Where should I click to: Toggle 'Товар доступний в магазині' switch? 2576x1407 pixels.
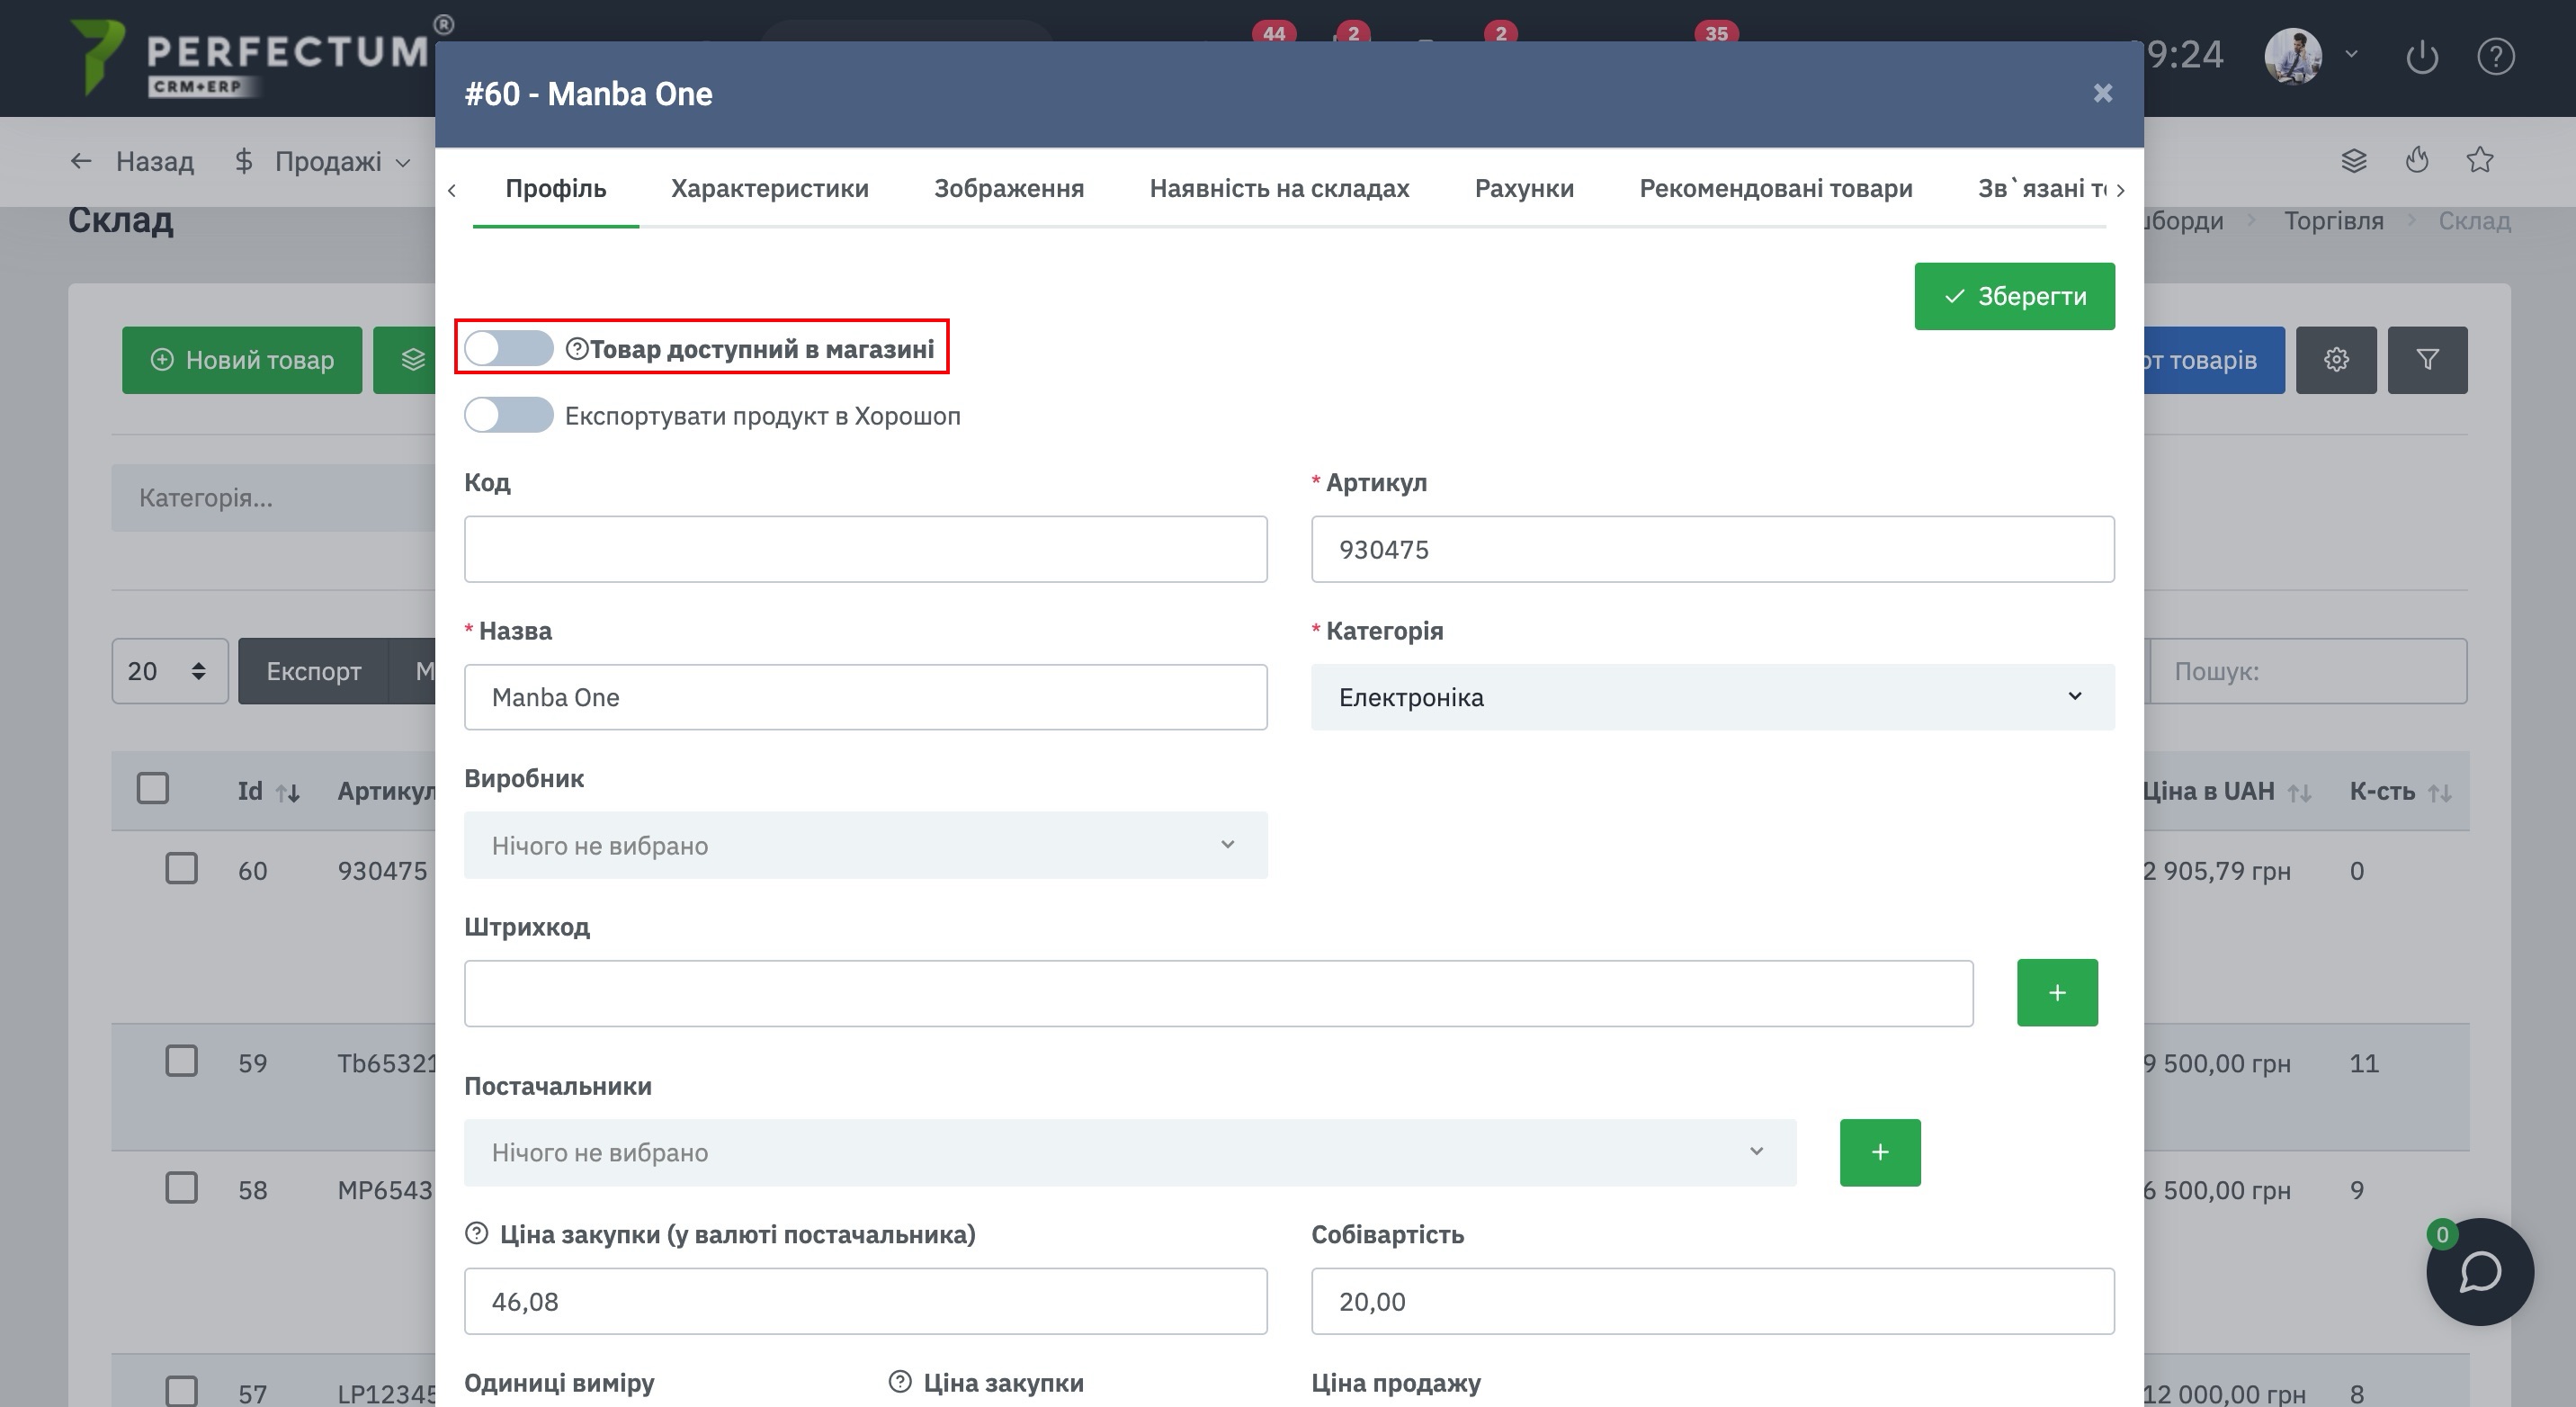pyautogui.click(x=508, y=348)
